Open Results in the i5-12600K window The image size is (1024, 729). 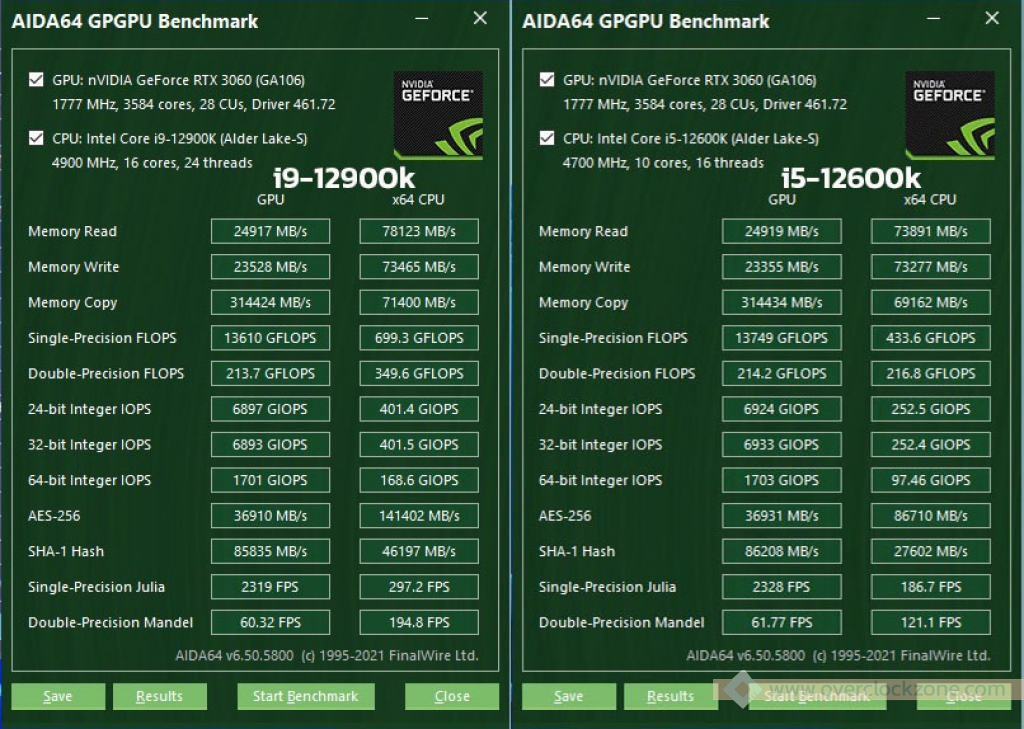(x=671, y=696)
